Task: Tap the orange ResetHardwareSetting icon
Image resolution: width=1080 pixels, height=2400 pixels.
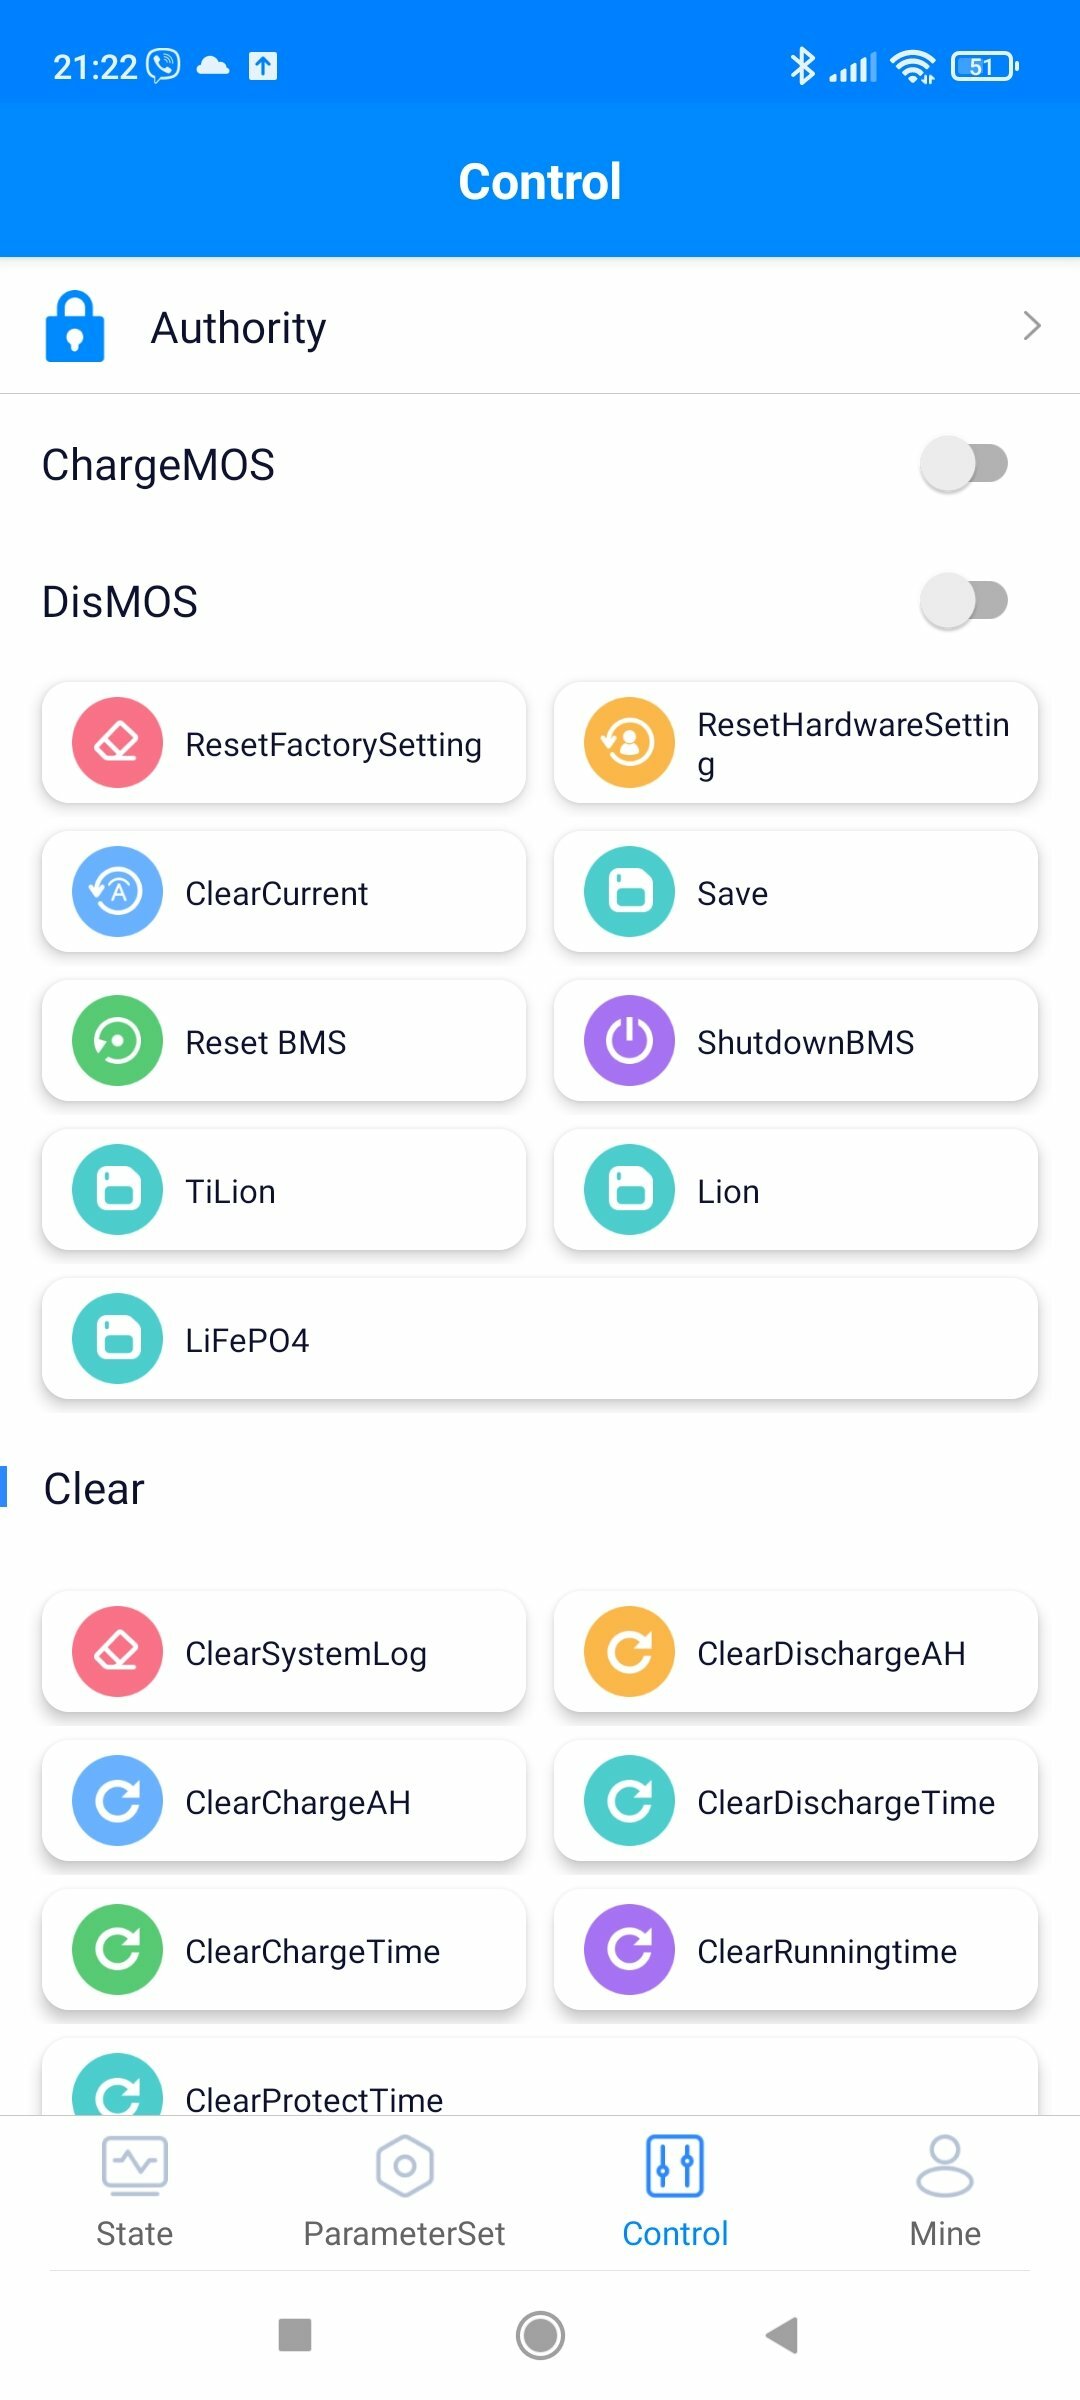Action: pyautogui.click(x=629, y=743)
